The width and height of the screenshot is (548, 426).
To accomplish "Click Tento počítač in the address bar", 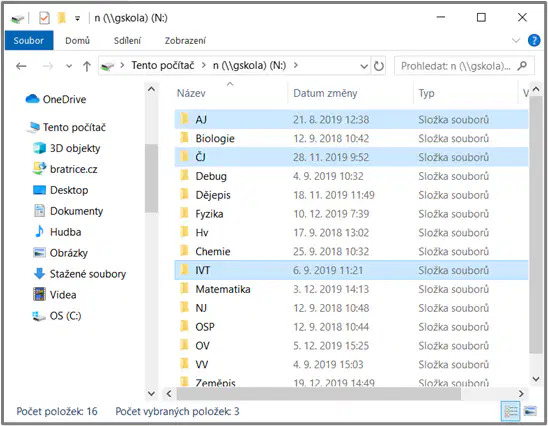I will [163, 65].
